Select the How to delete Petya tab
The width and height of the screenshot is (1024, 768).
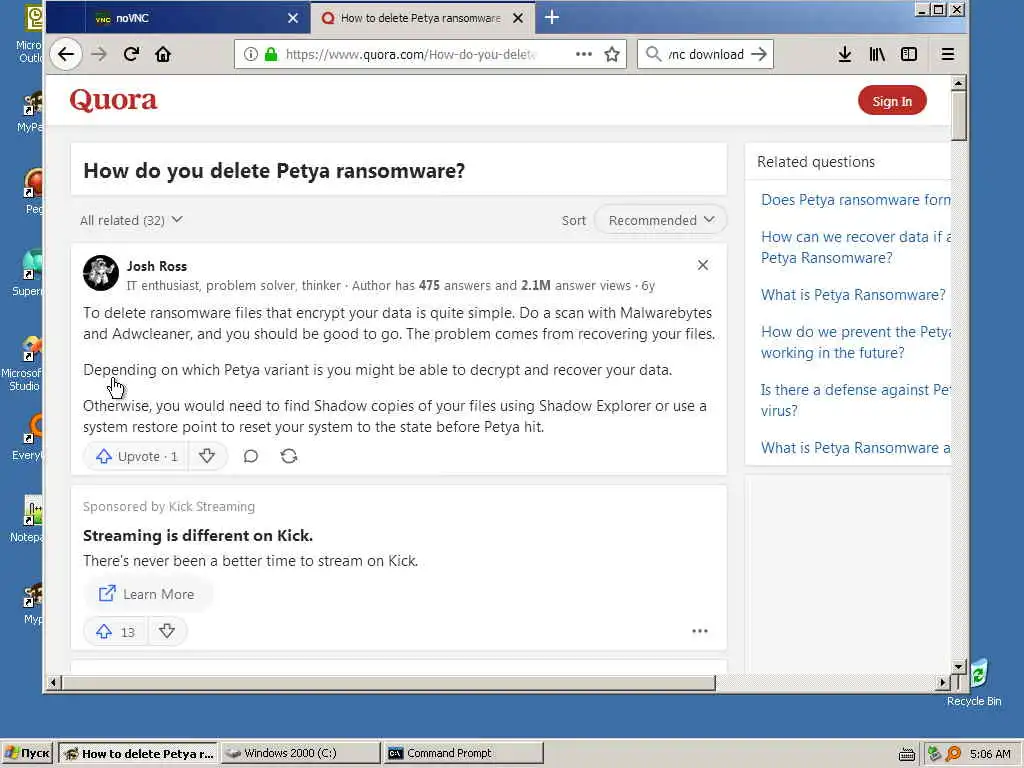(423, 18)
